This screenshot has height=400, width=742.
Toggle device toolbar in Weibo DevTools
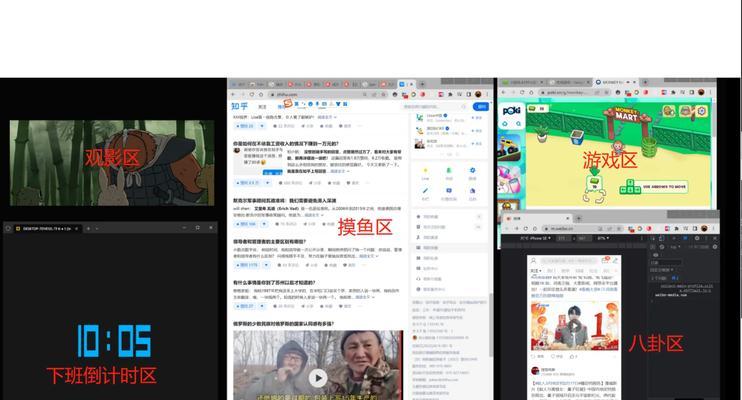661,238
